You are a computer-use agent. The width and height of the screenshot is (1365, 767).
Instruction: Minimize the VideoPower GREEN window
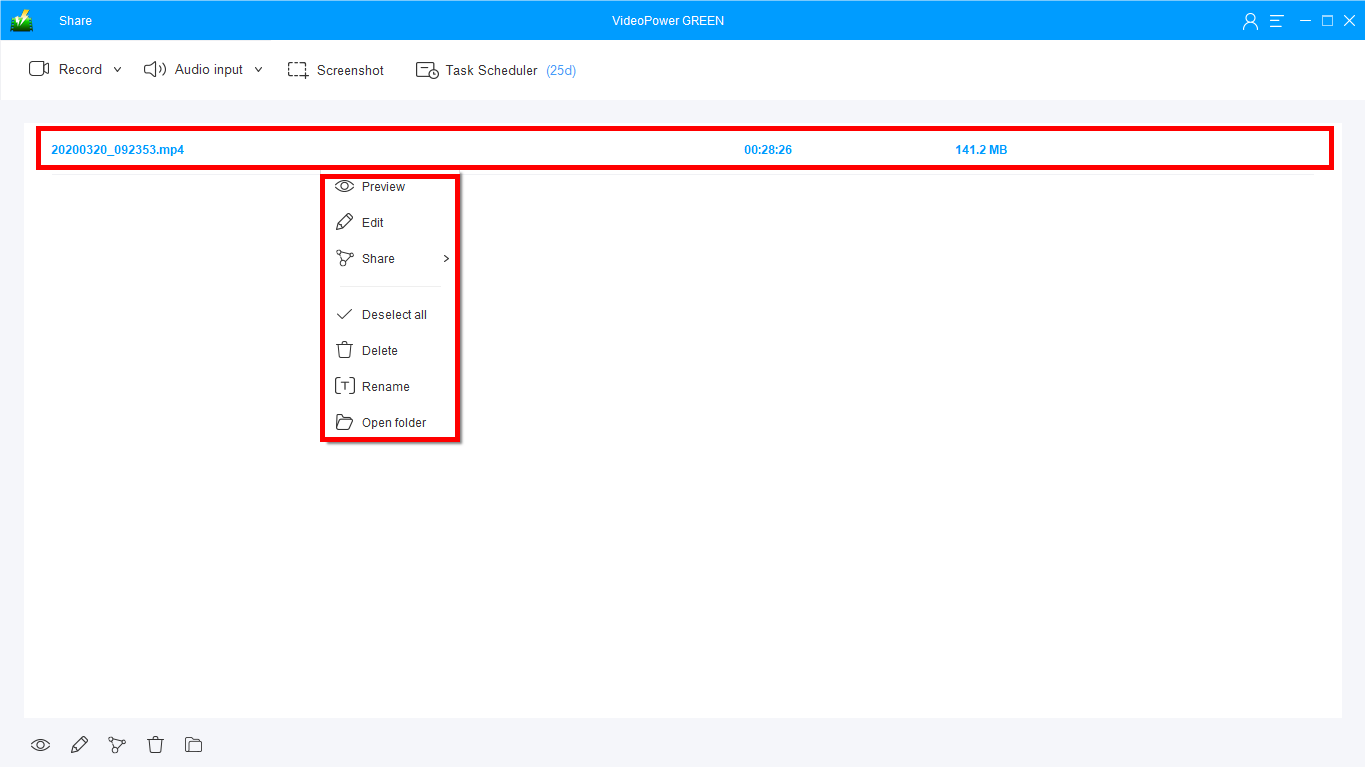[x=1306, y=21]
